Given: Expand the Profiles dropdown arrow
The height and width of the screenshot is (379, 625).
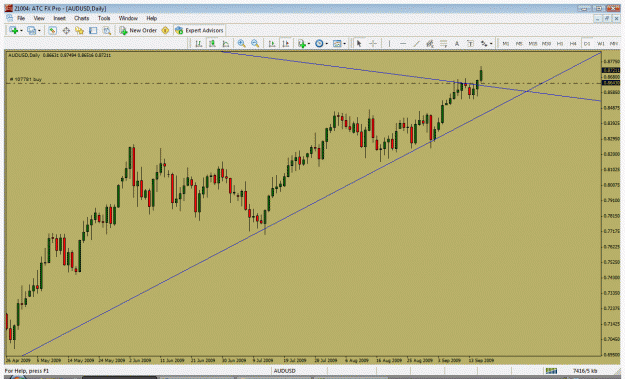Looking at the screenshot, I should (39, 31).
